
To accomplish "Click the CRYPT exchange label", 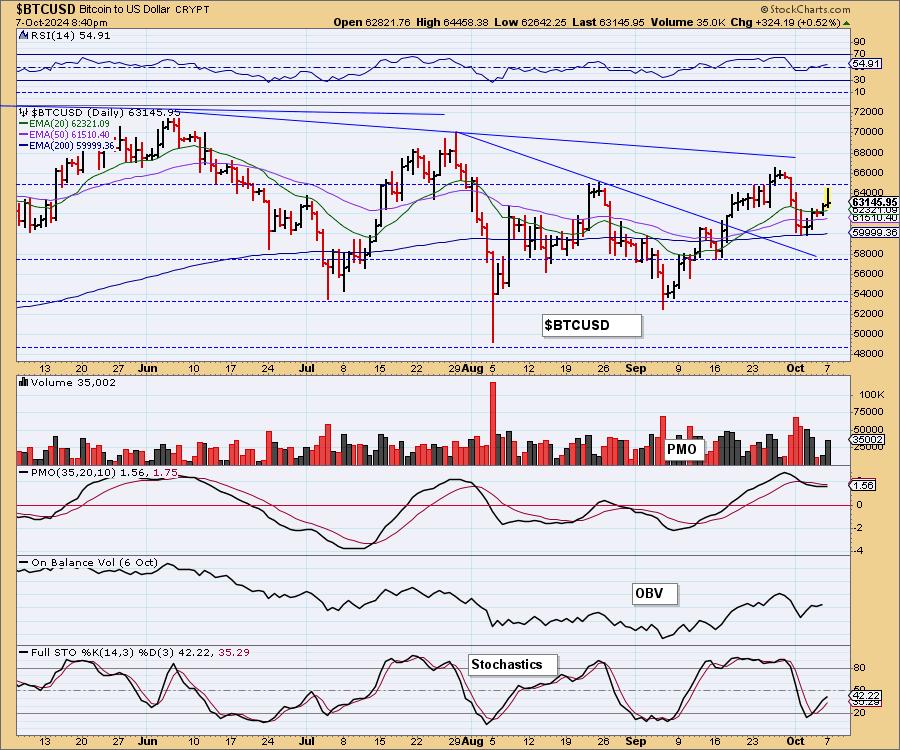I will pos(192,10).
